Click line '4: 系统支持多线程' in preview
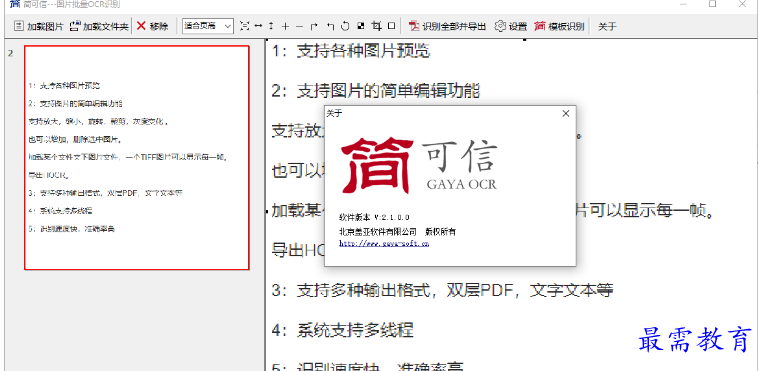The height and width of the screenshot is (371, 760). coord(342,330)
